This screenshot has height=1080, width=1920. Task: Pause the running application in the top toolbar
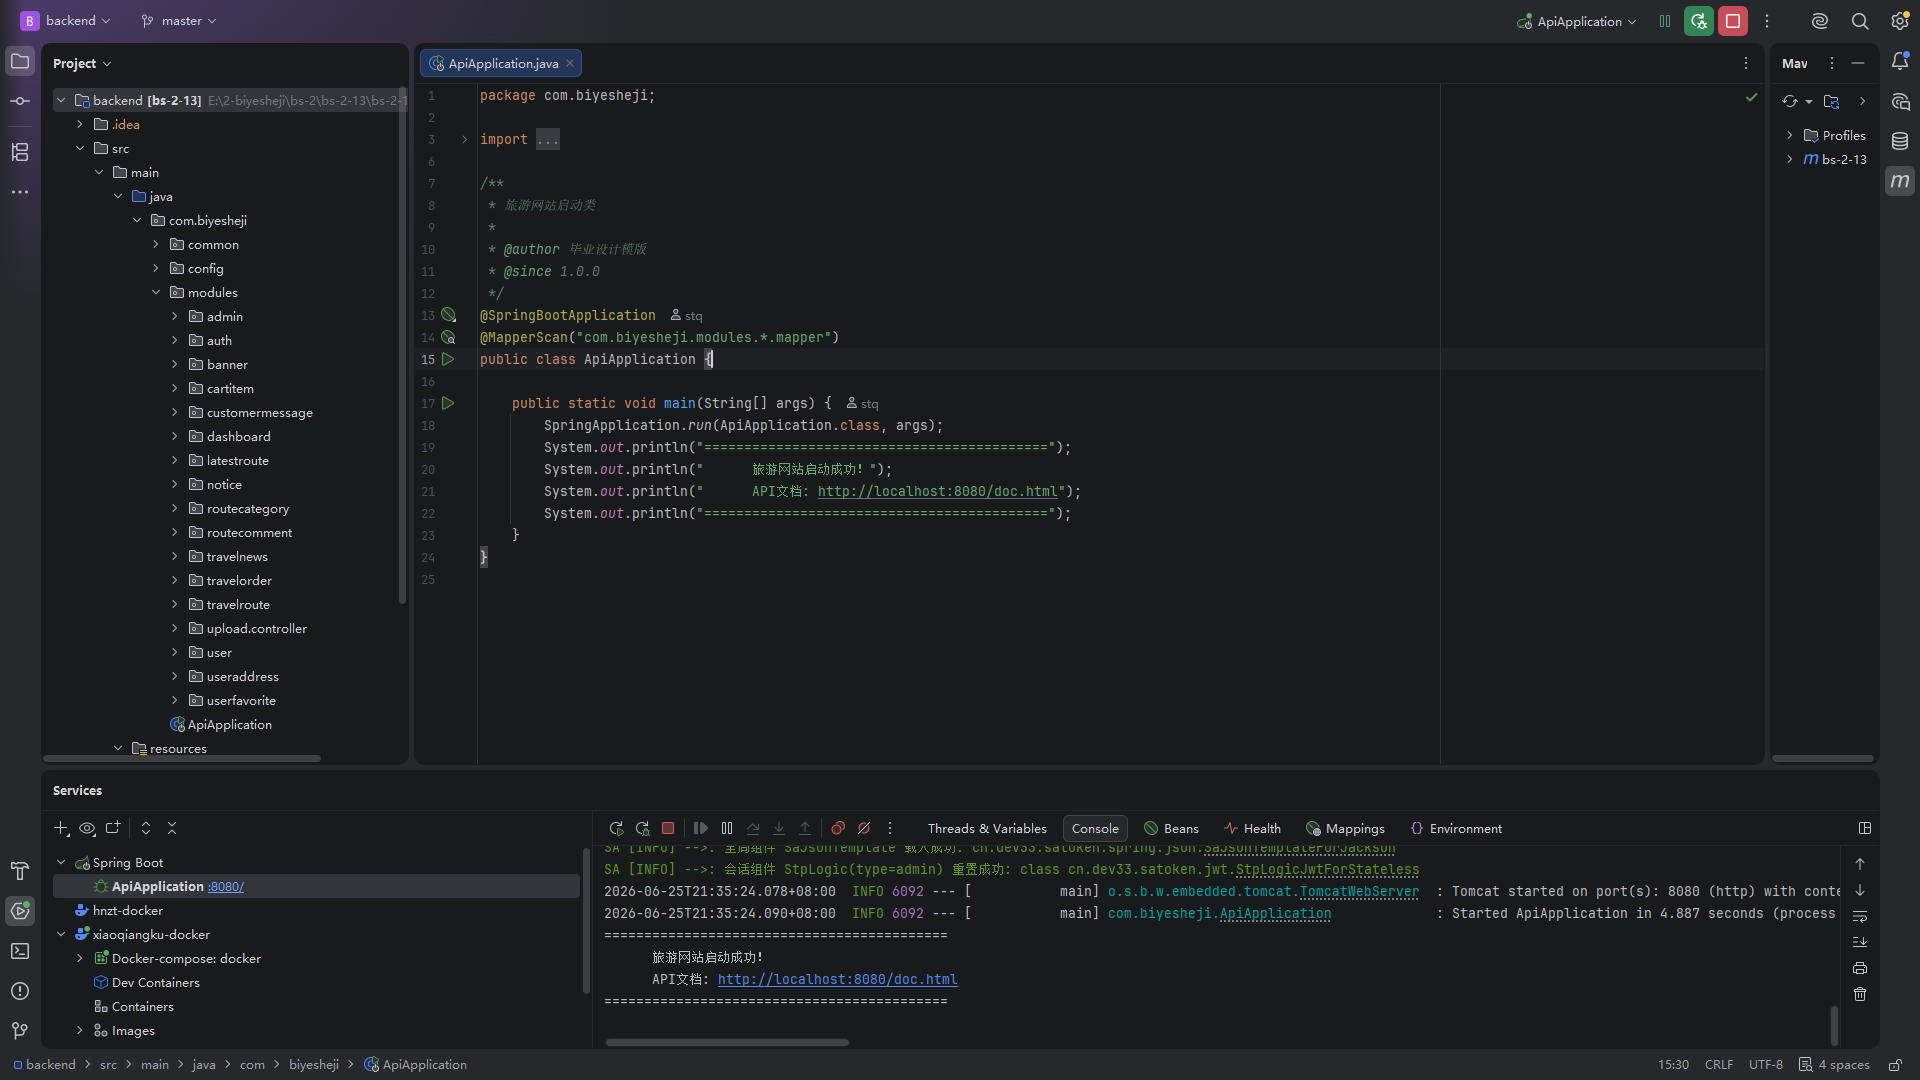[x=1665, y=21]
